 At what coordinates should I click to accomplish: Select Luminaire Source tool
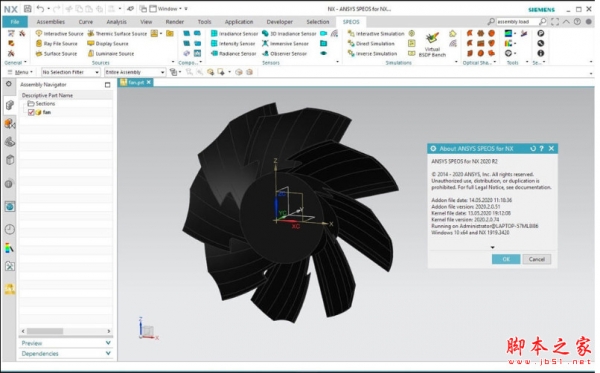click(111, 54)
